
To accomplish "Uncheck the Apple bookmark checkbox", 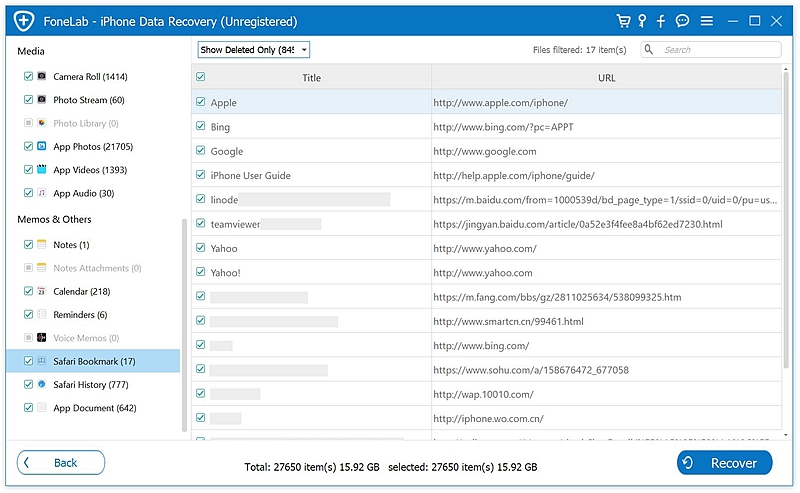I will click(x=201, y=102).
